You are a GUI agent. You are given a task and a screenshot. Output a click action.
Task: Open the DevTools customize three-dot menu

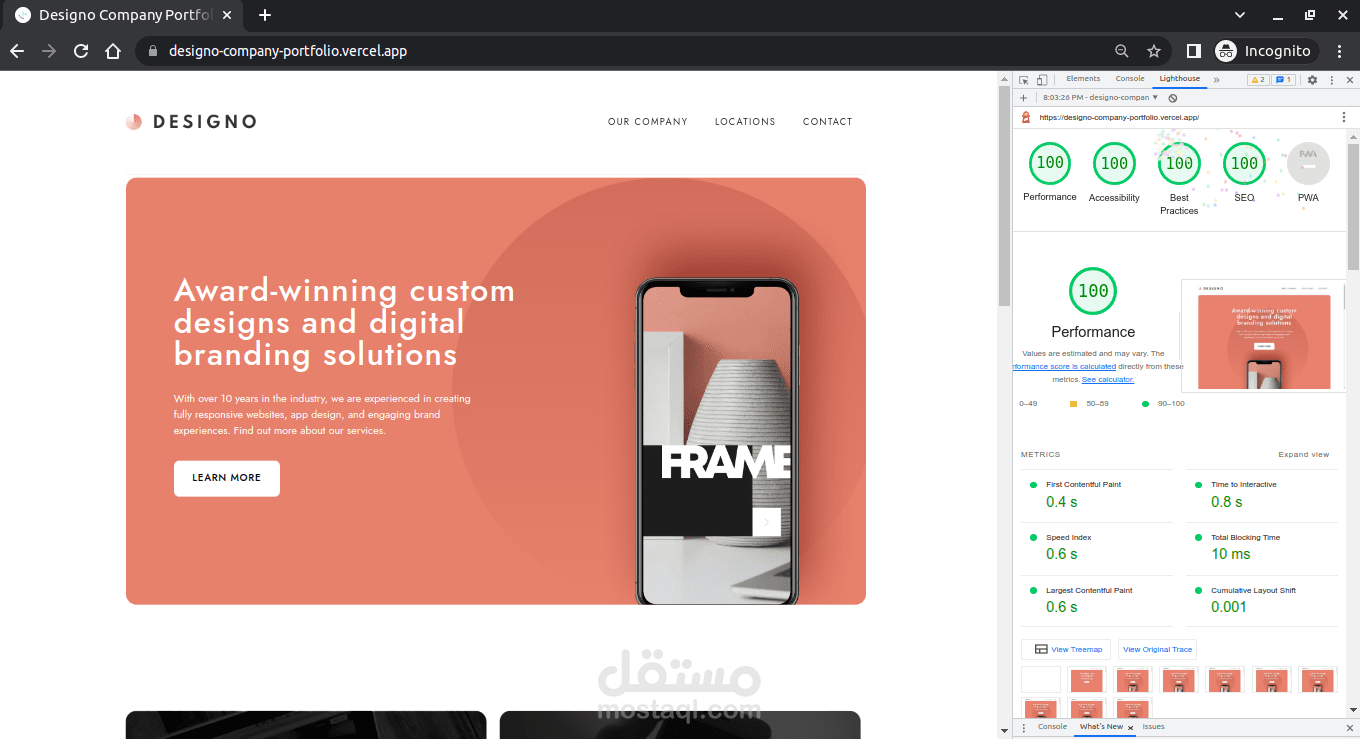point(1332,80)
